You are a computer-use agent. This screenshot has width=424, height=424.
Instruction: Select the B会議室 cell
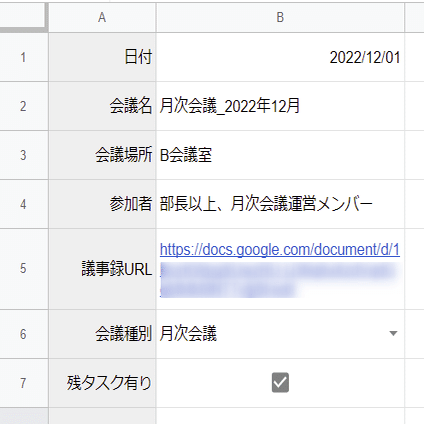pyautogui.click(x=280, y=155)
